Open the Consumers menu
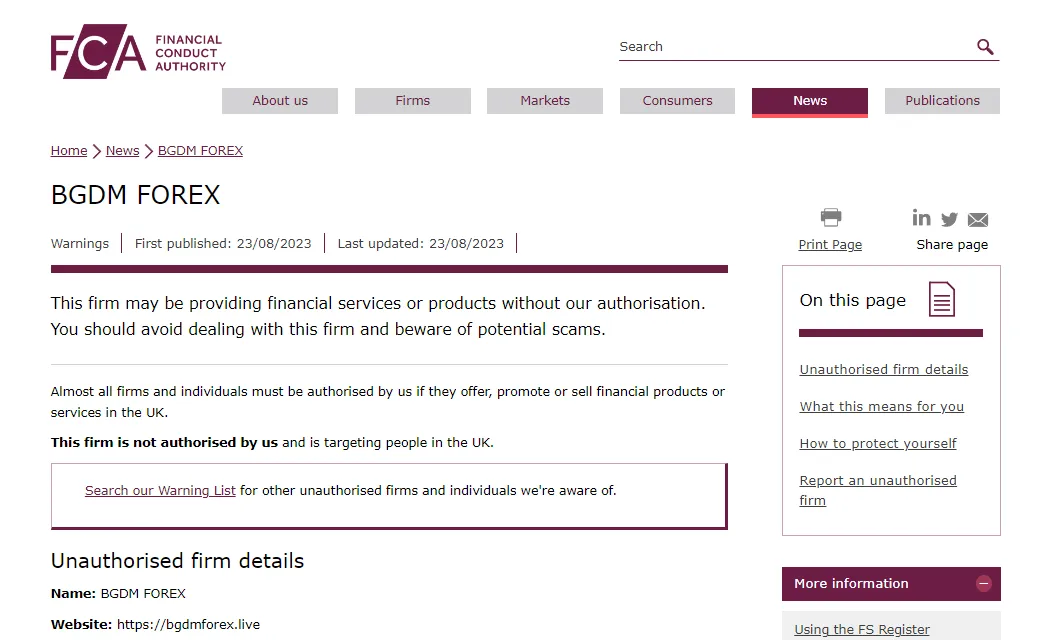Viewport: 1049px width, 640px height. click(677, 101)
